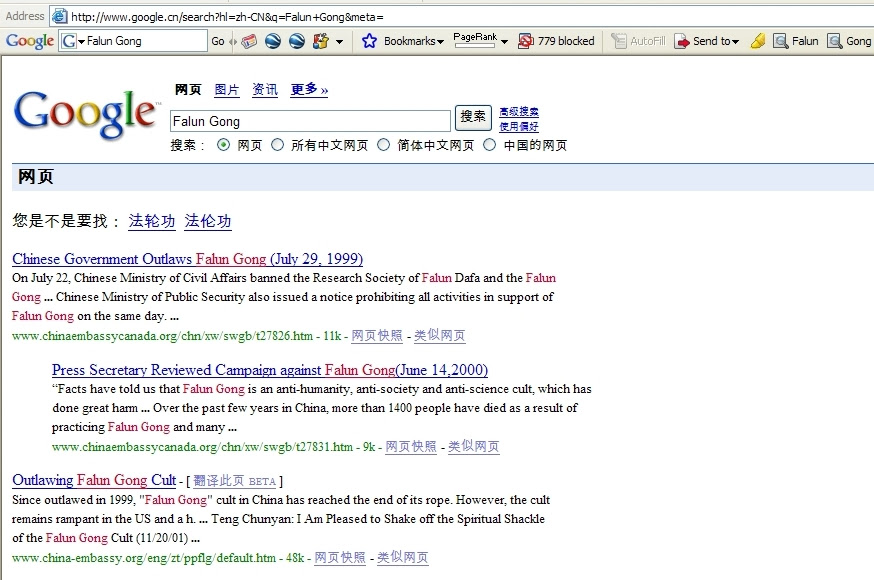Click the Falun find-word toolbar button
The width and height of the screenshot is (874, 580).
(x=795, y=41)
